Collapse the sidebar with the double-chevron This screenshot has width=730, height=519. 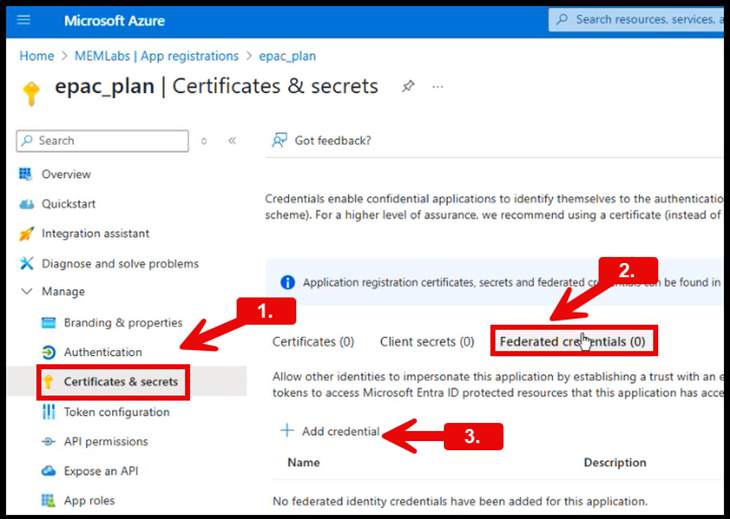pos(232,141)
